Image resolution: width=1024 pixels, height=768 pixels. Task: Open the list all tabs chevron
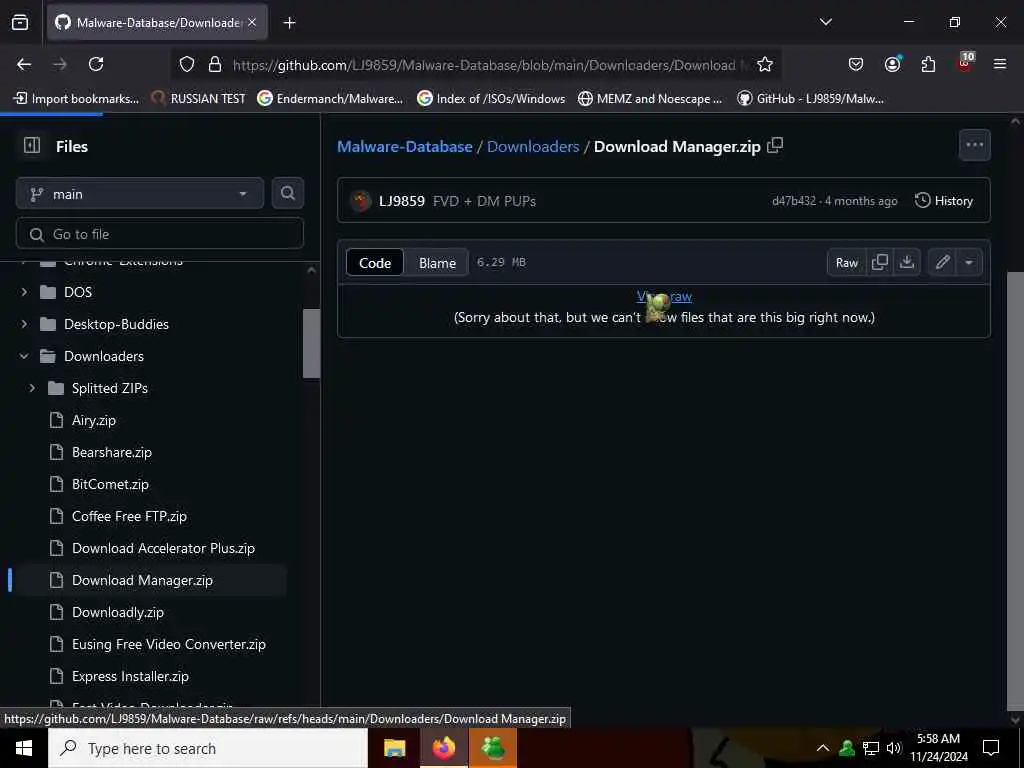point(825,22)
